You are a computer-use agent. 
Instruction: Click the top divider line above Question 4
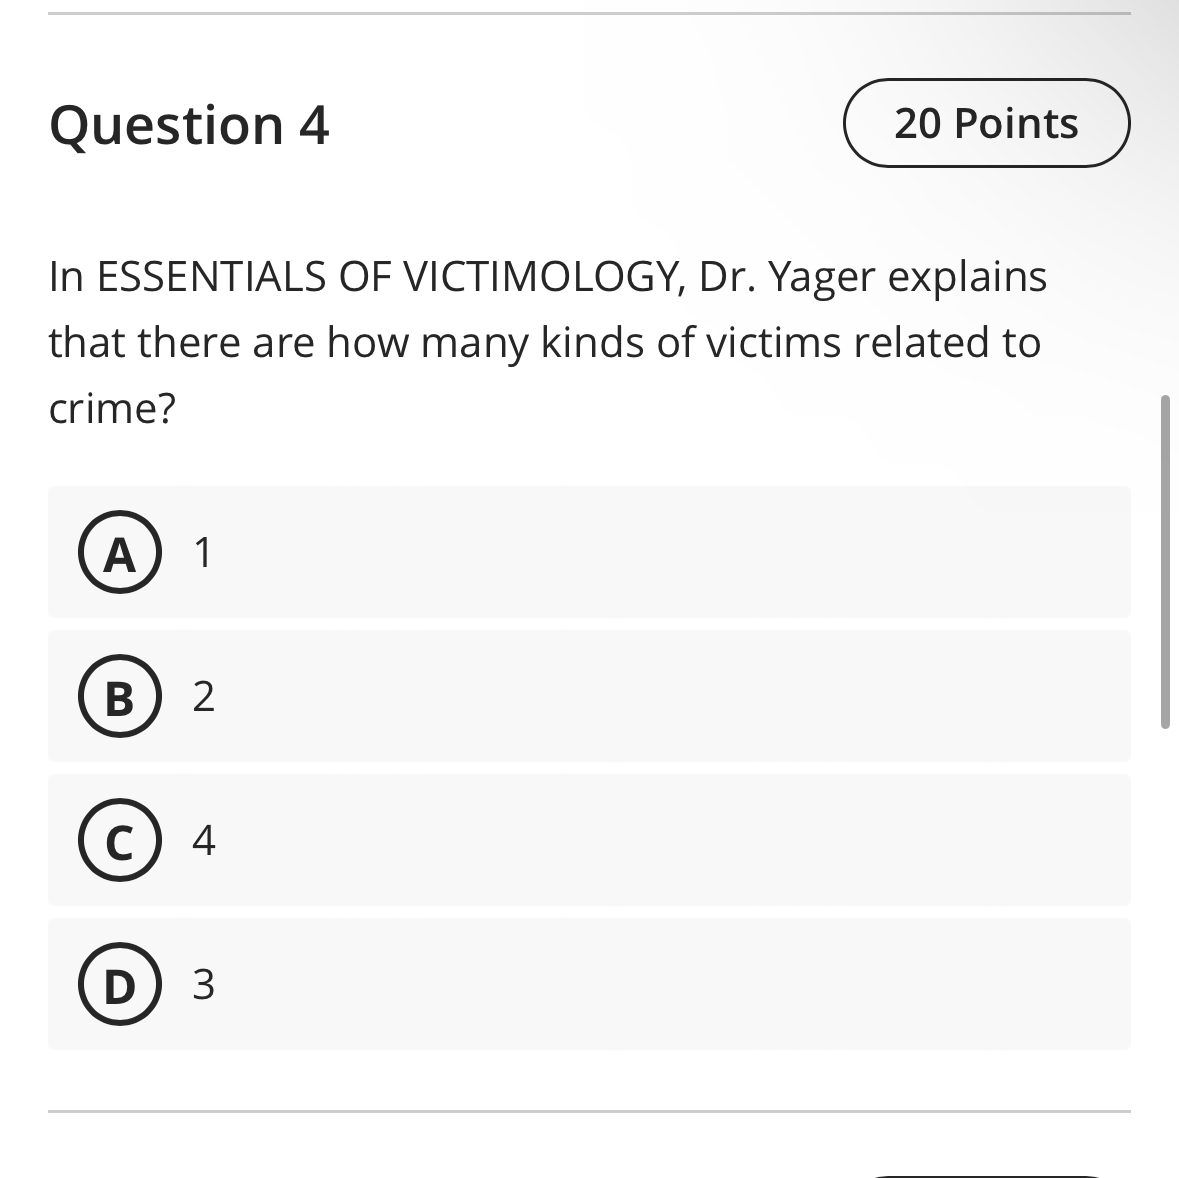tap(588, 12)
